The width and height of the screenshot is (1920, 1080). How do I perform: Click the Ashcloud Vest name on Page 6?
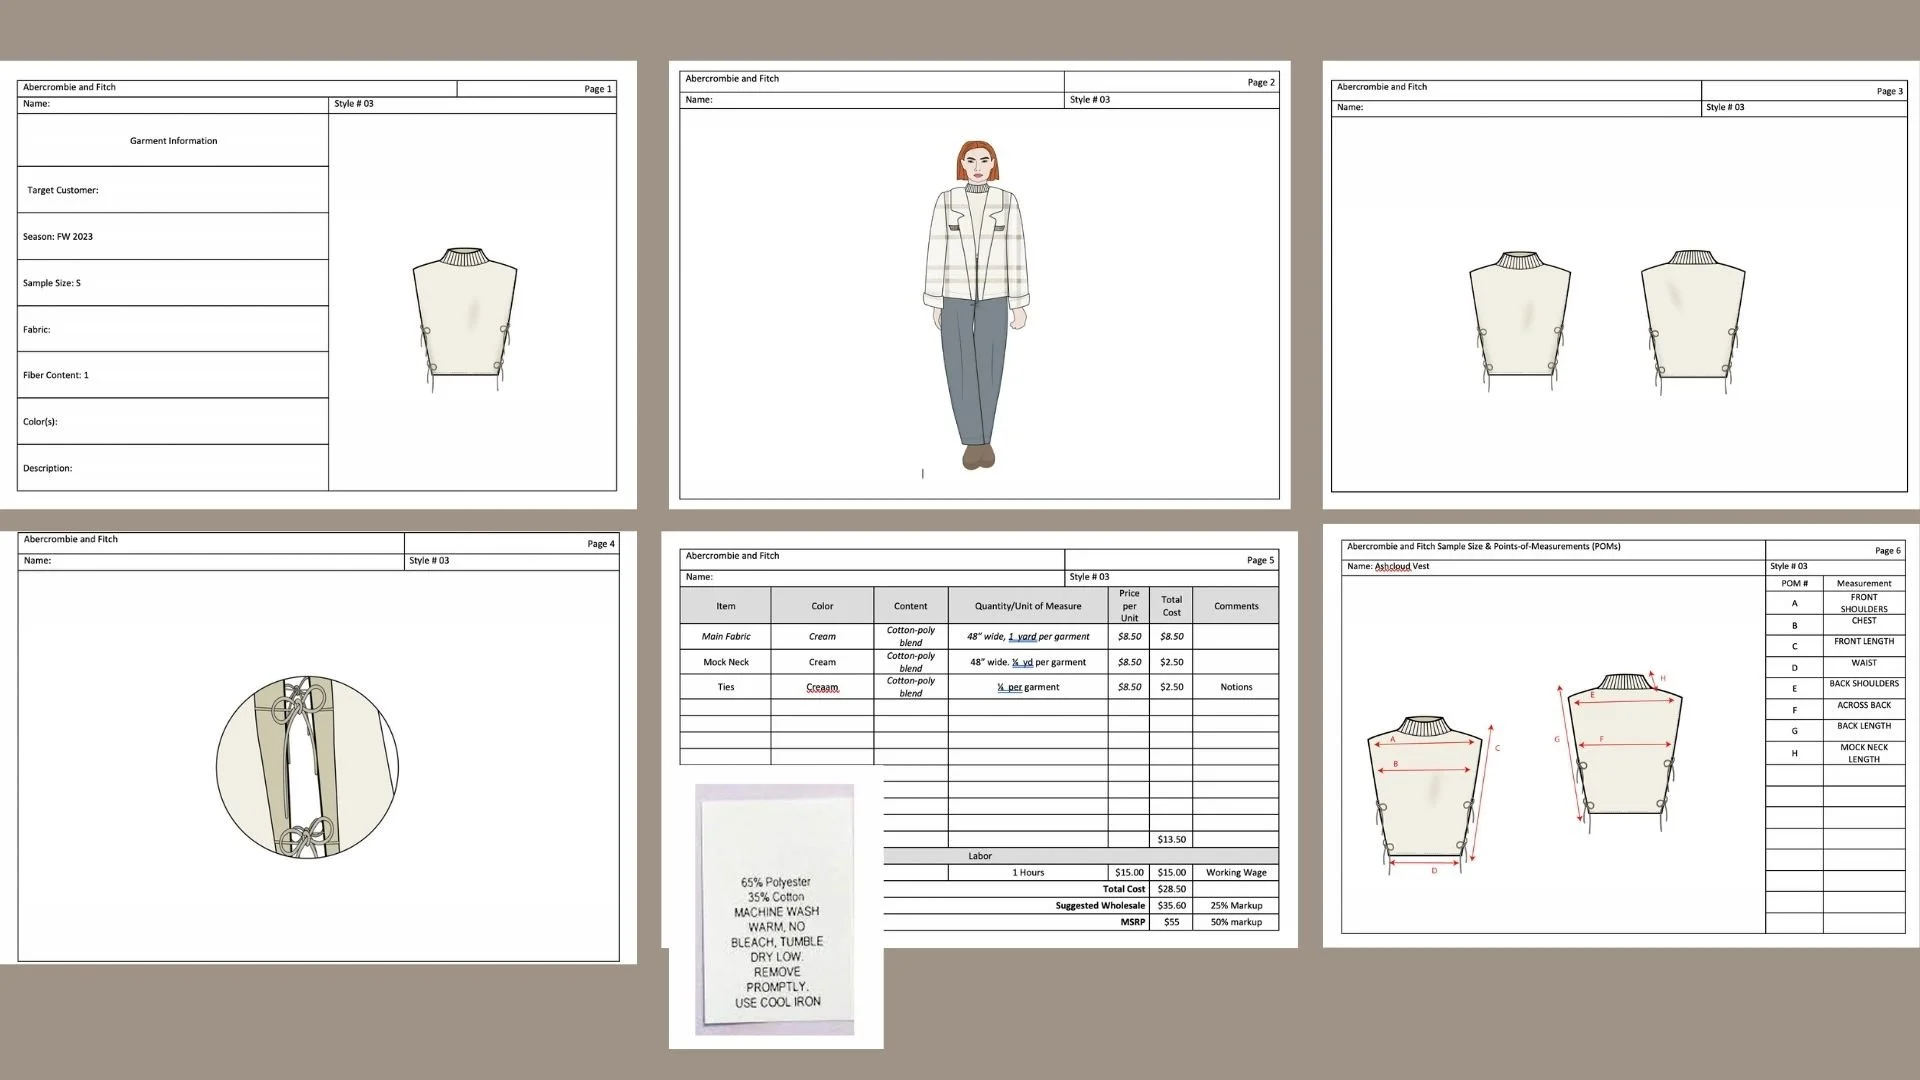click(x=1401, y=567)
